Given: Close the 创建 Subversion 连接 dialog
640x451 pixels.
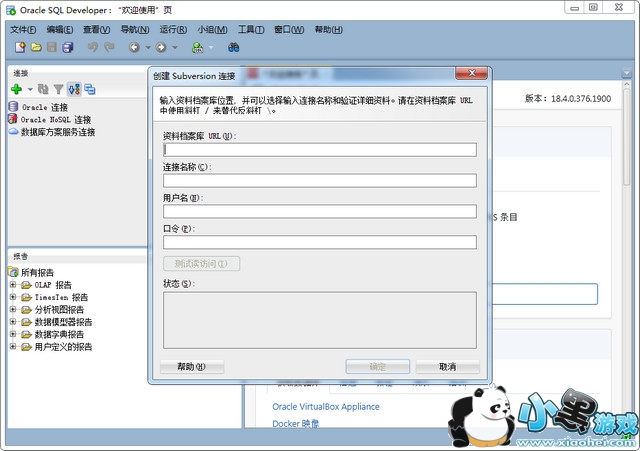Looking at the screenshot, I should pos(472,73).
